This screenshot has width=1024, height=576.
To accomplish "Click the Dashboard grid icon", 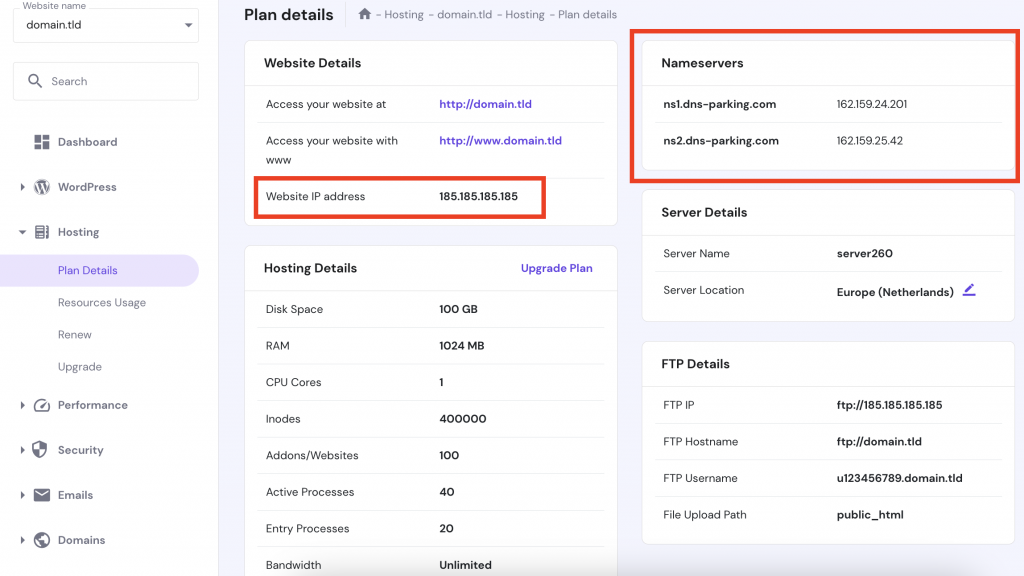I will click(42, 142).
